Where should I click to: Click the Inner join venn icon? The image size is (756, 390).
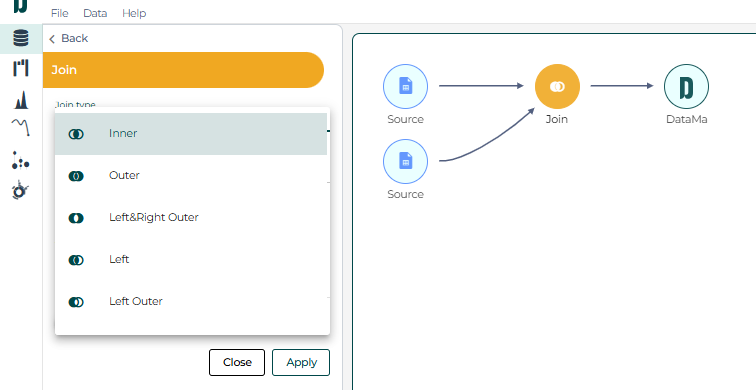[76, 134]
